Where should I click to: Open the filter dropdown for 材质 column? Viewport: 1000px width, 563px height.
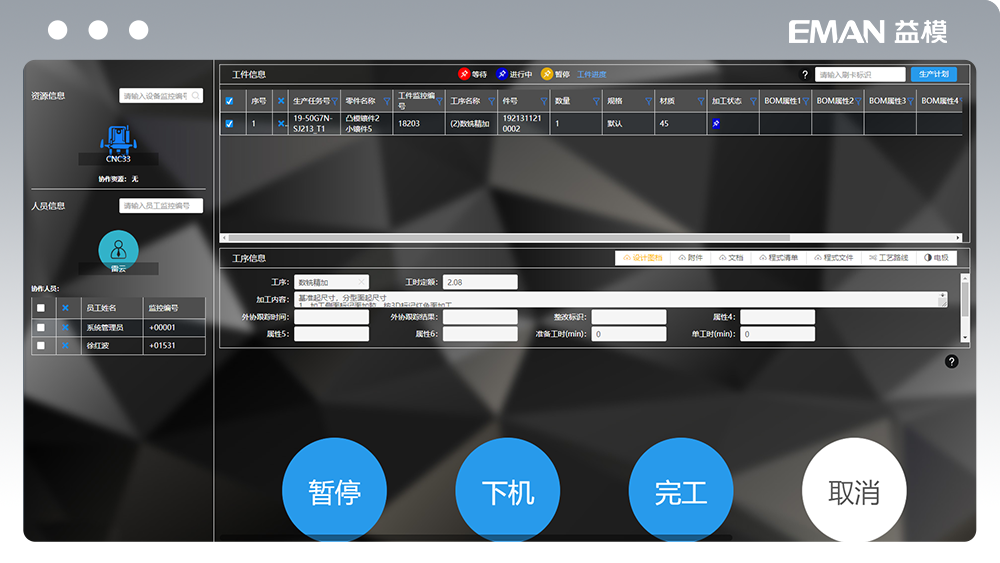(x=699, y=101)
